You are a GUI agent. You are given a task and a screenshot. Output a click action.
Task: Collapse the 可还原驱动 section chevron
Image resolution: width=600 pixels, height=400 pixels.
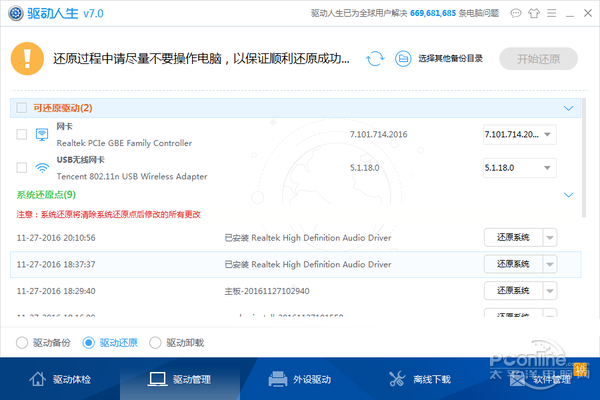point(569,108)
